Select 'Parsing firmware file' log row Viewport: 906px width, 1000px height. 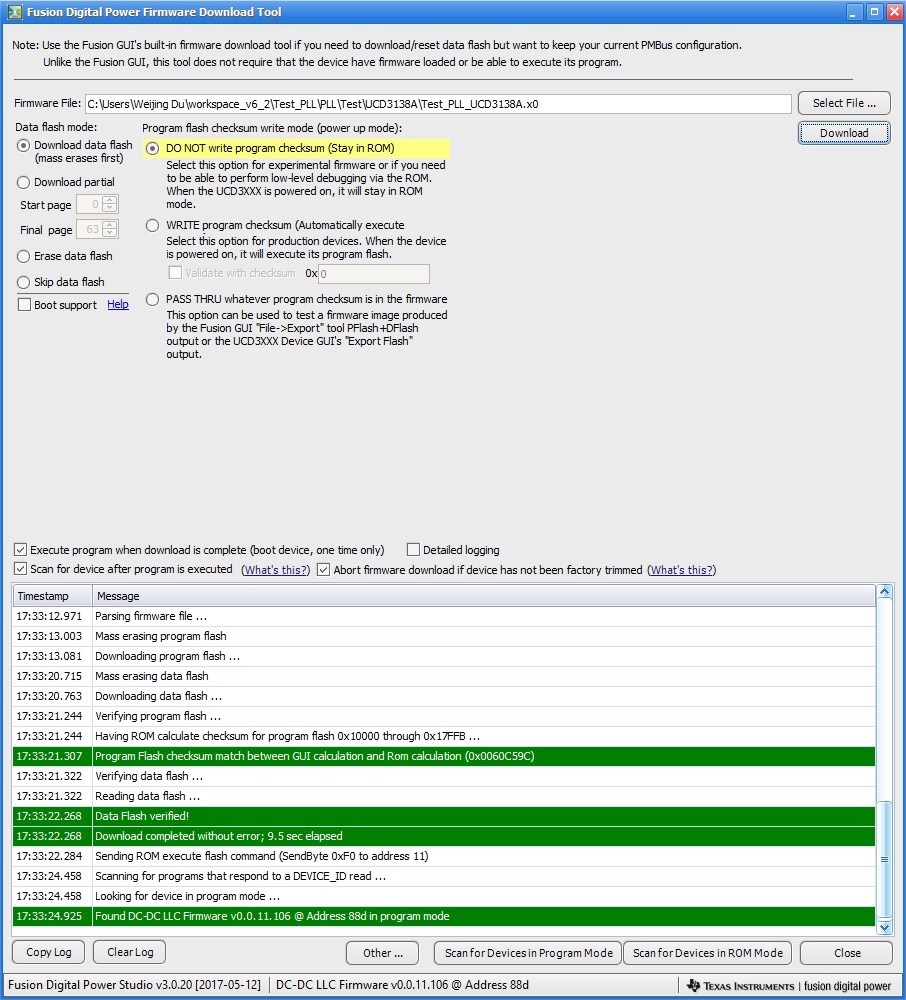click(444, 616)
